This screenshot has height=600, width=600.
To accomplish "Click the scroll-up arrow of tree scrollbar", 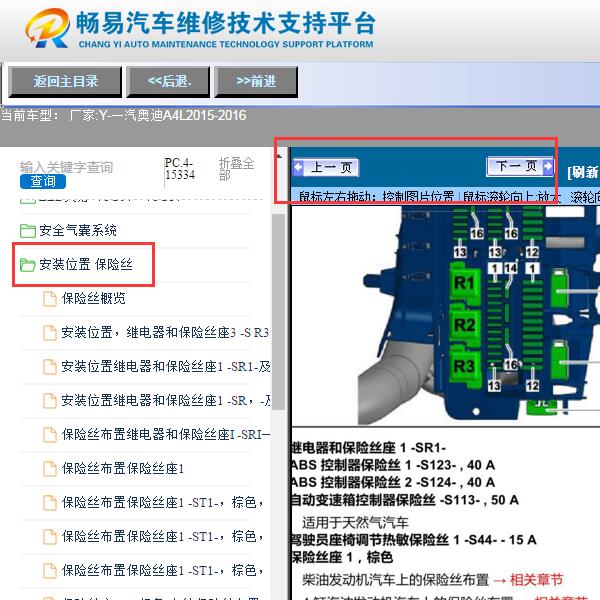I will pos(279,156).
